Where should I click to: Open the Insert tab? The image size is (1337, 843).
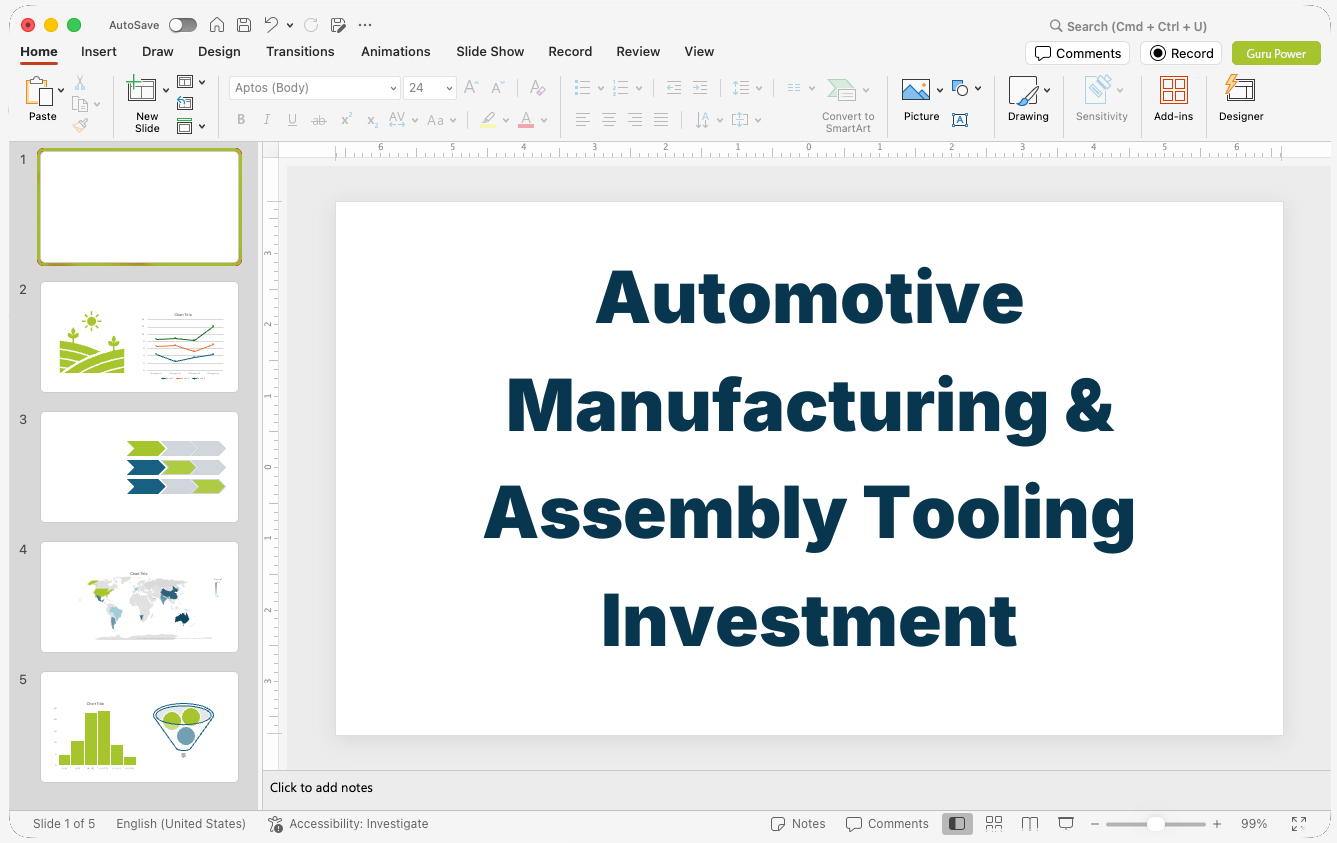click(99, 51)
